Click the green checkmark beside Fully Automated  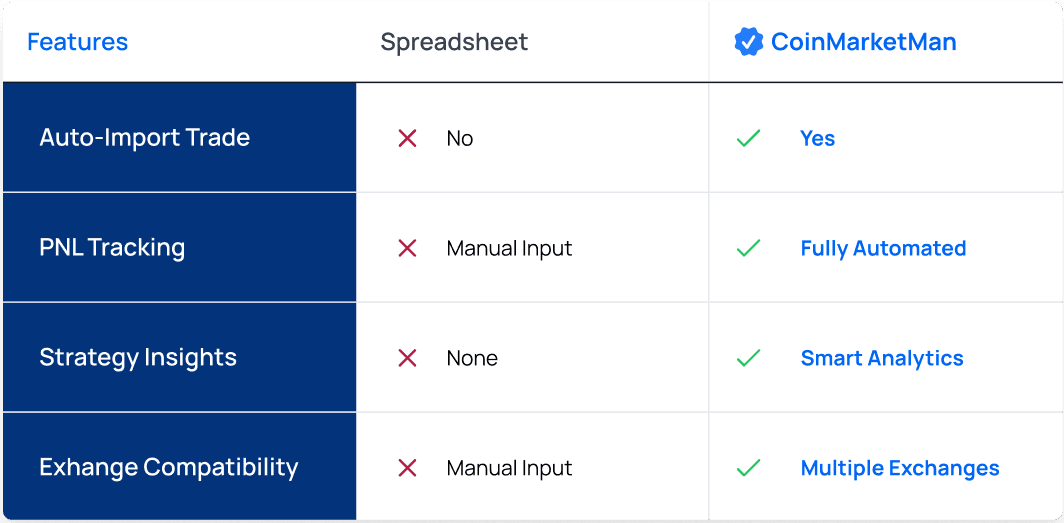[748, 248]
